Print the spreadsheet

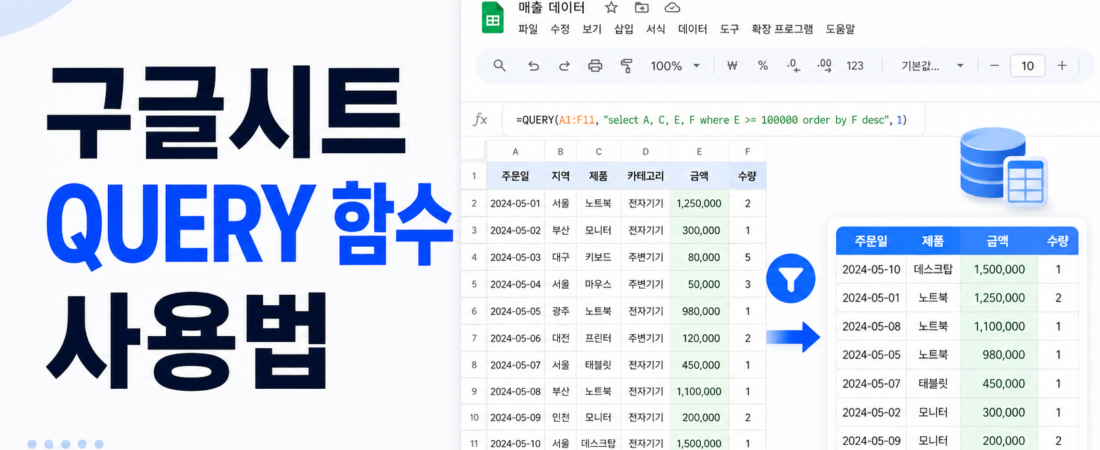[595, 65]
